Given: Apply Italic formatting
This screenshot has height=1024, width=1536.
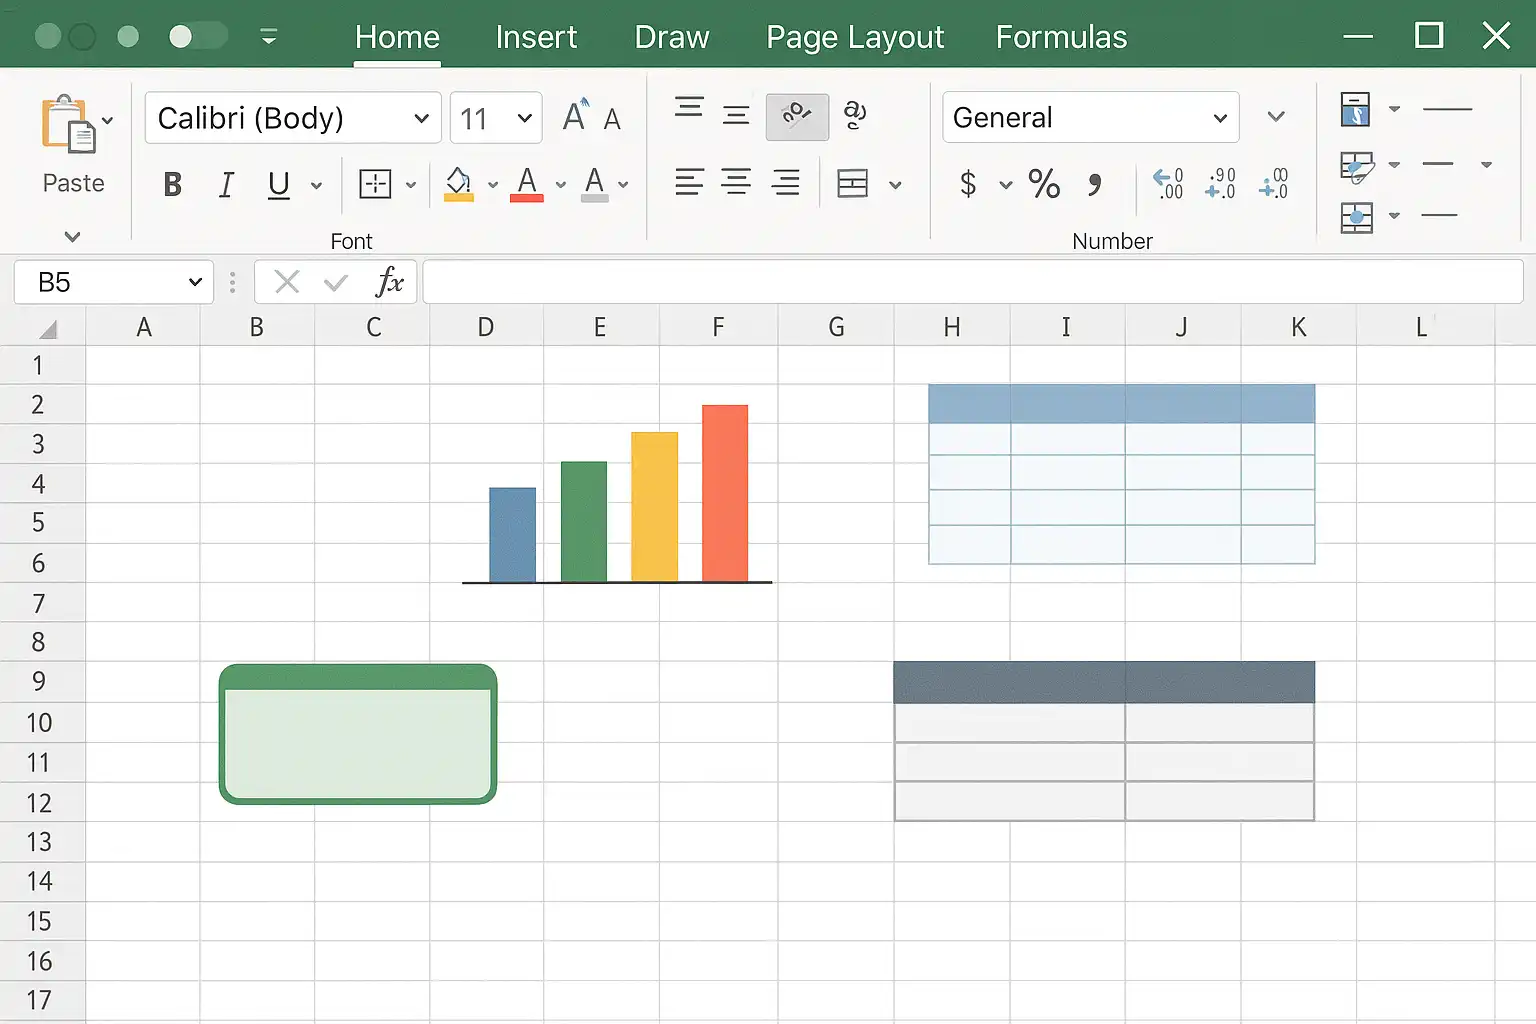Looking at the screenshot, I should 226,185.
